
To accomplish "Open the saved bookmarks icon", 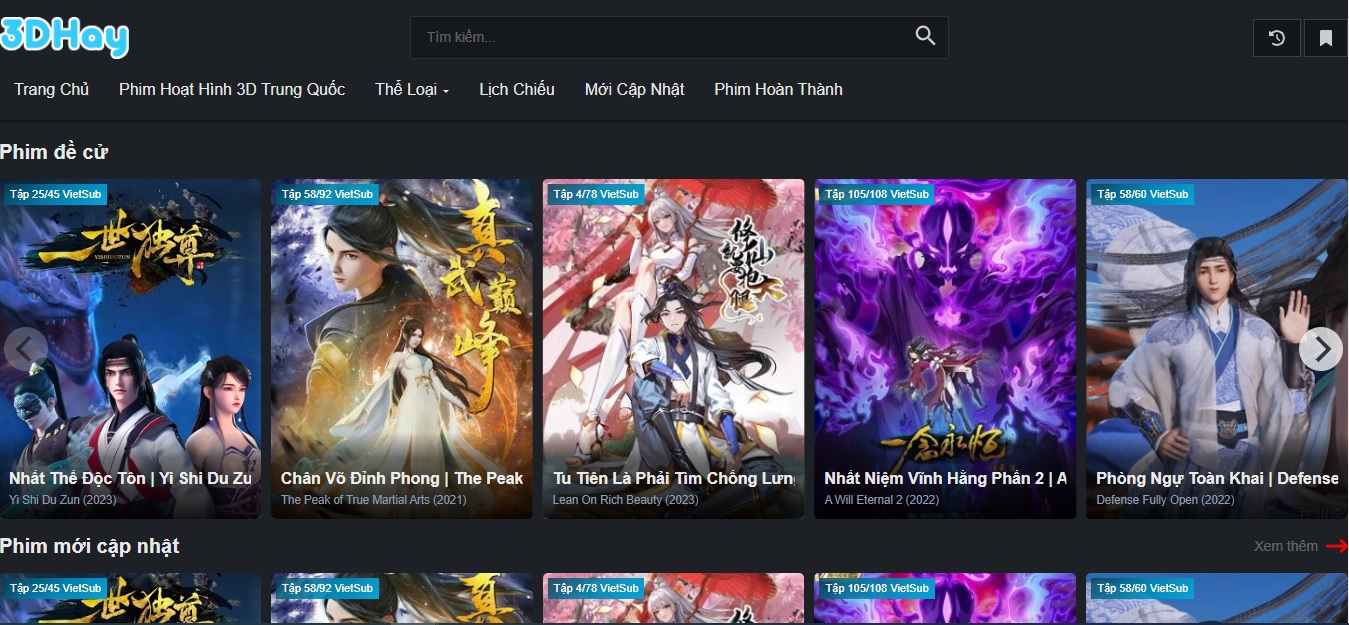I will pyautogui.click(x=1325, y=38).
